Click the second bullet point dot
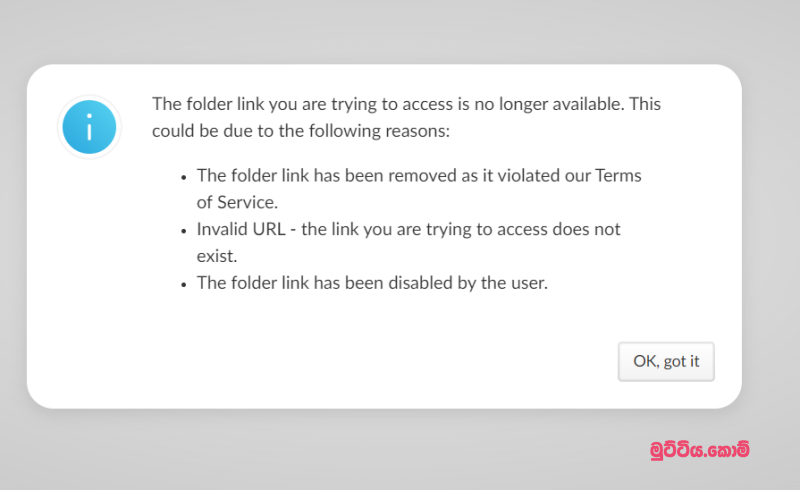 click(184, 230)
